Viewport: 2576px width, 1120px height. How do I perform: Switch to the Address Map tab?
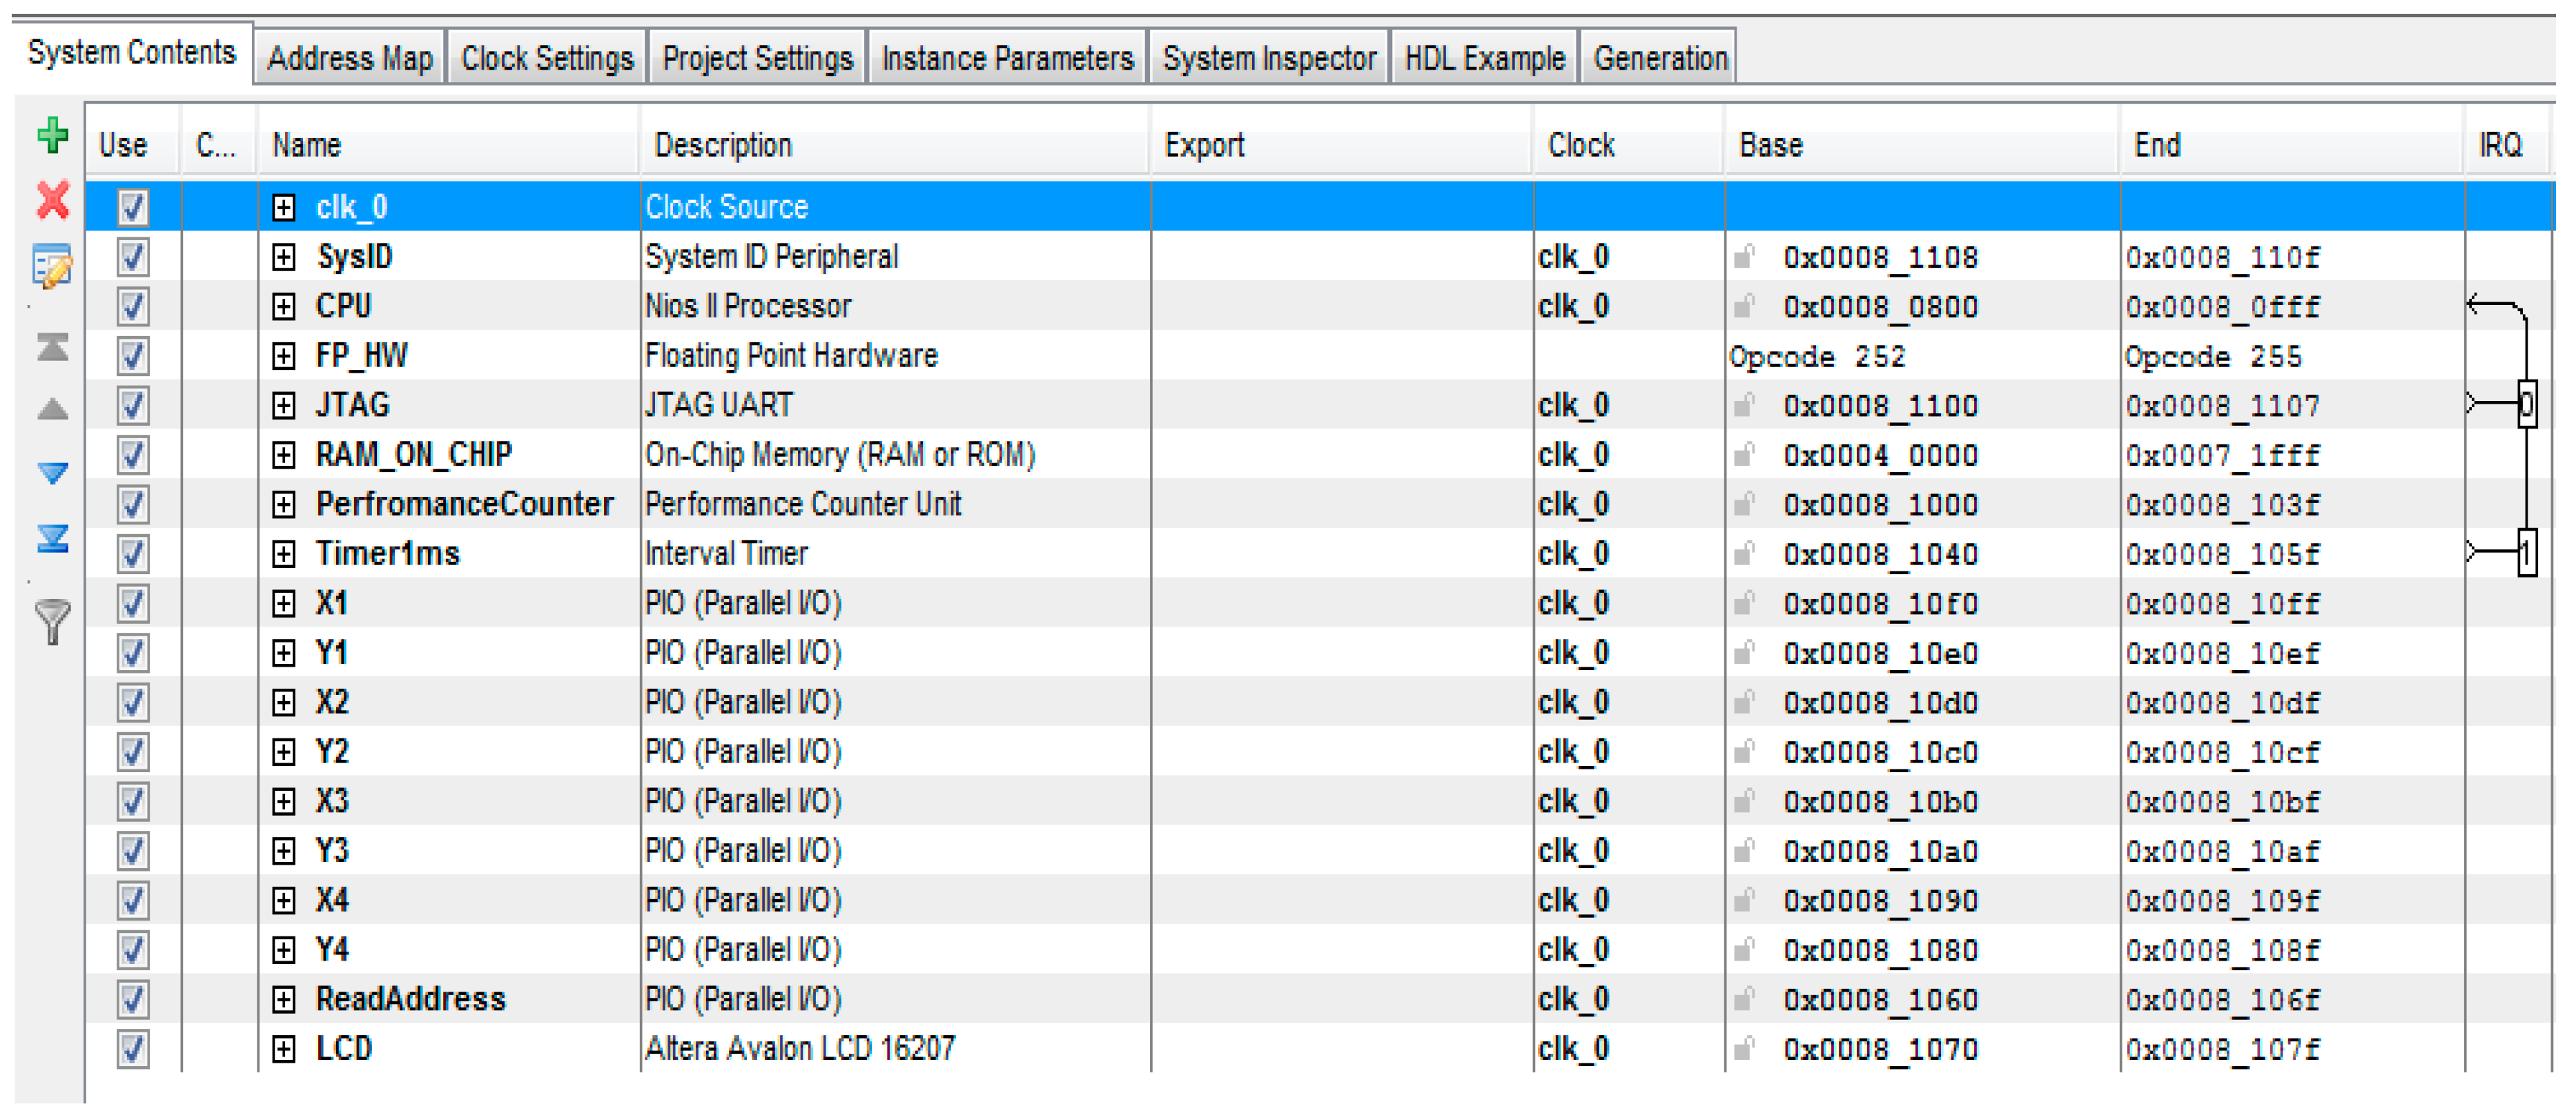pos(349,58)
